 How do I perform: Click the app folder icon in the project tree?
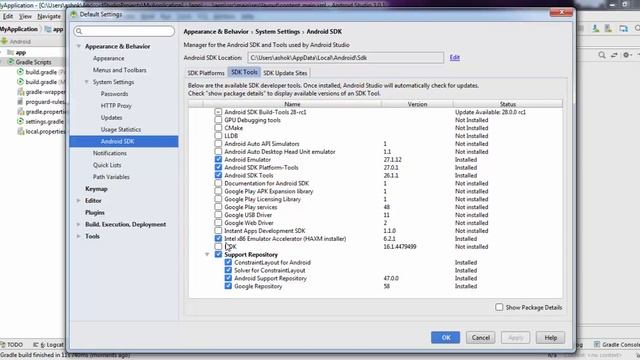point(11,52)
